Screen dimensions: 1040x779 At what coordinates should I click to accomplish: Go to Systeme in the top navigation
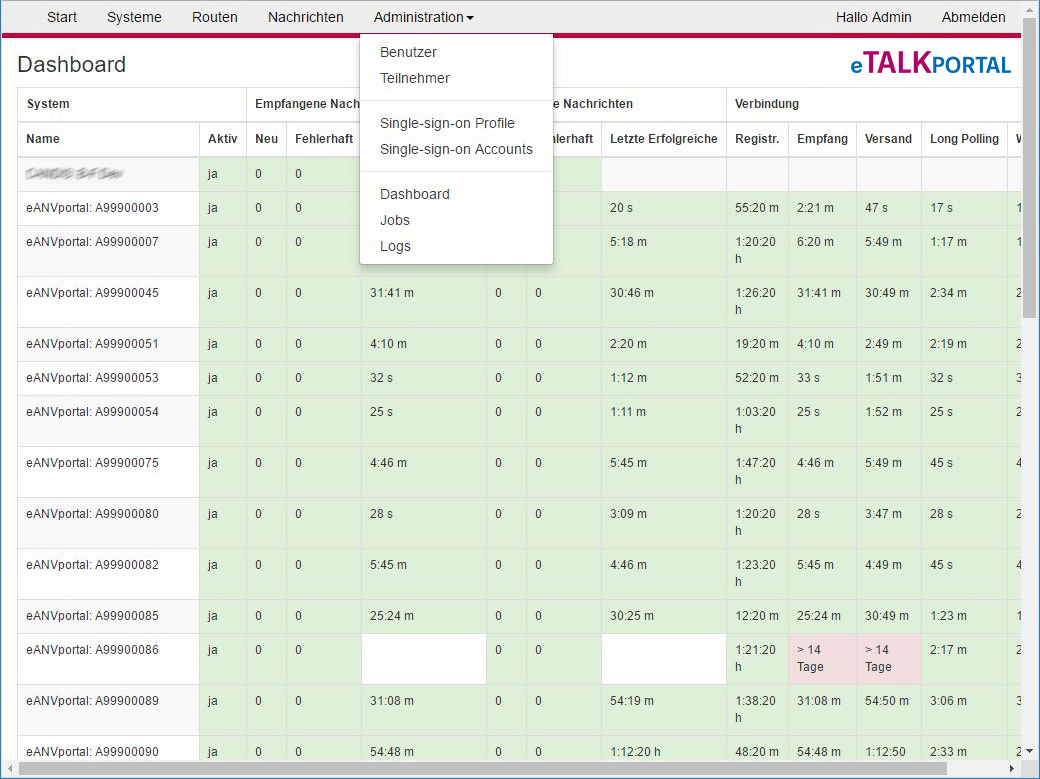(x=134, y=17)
